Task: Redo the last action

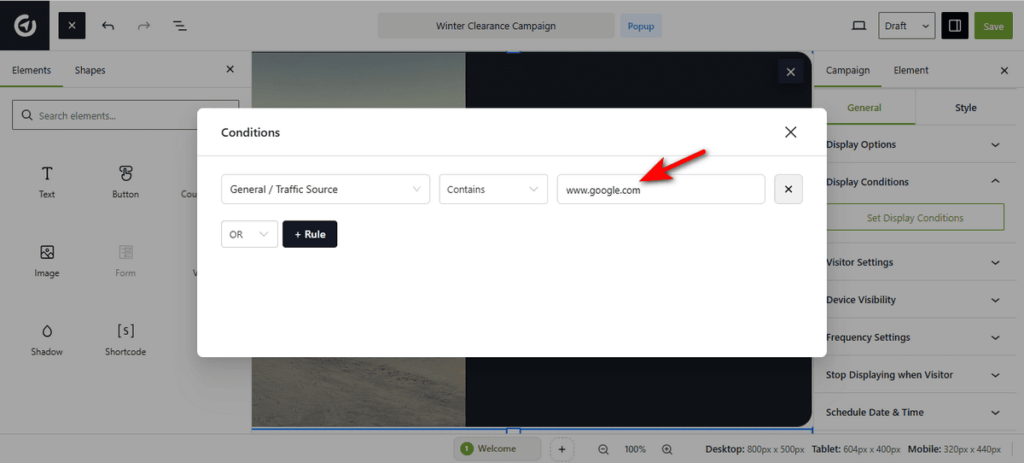Action: [x=144, y=26]
